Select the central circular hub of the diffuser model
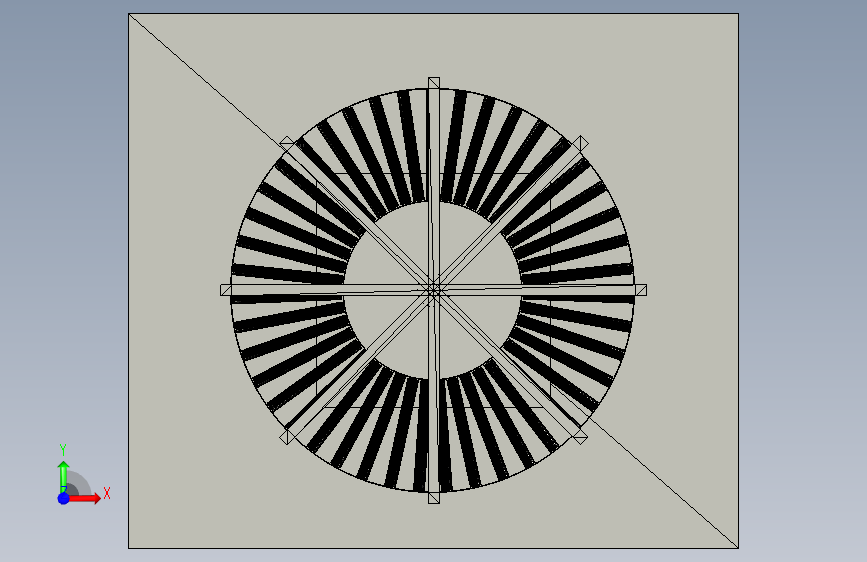867x562 pixels. 432,290
